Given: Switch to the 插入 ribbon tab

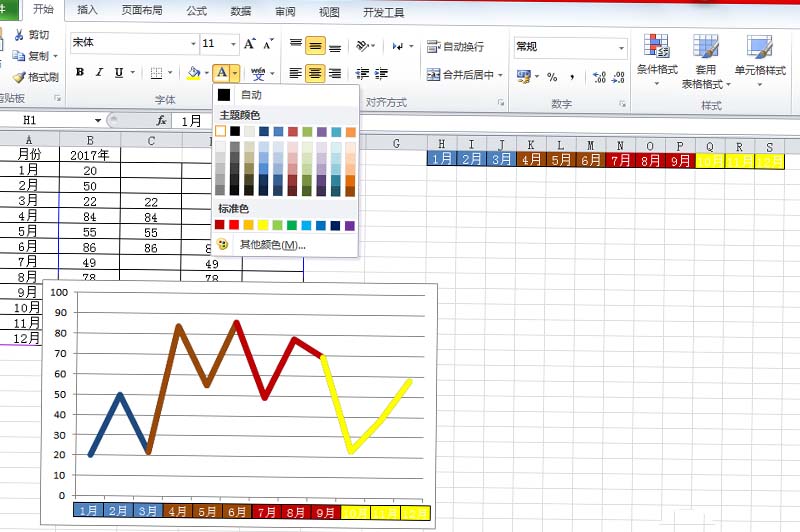Looking at the screenshot, I should click(87, 12).
